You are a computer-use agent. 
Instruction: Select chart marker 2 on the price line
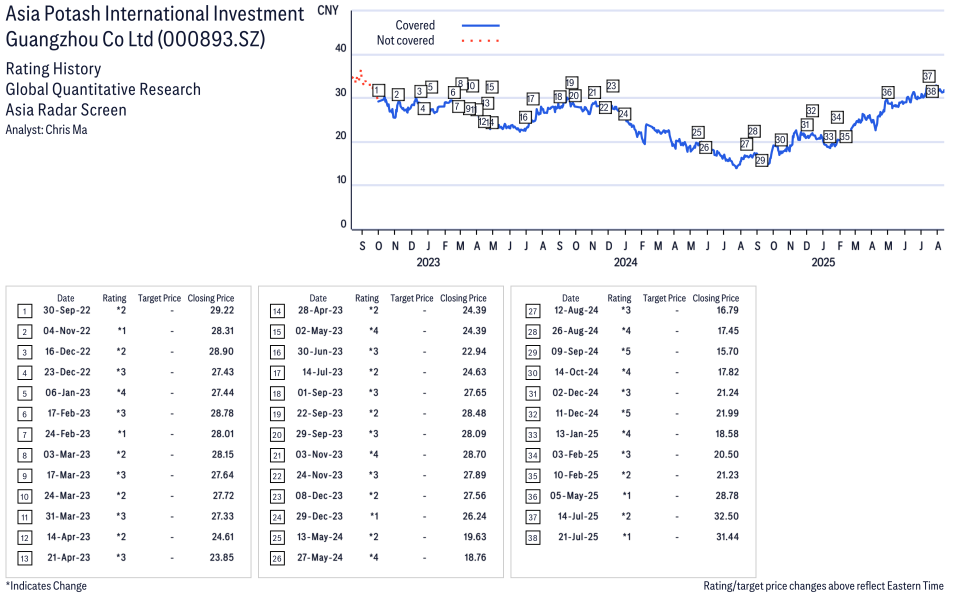pyautogui.click(x=398, y=94)
